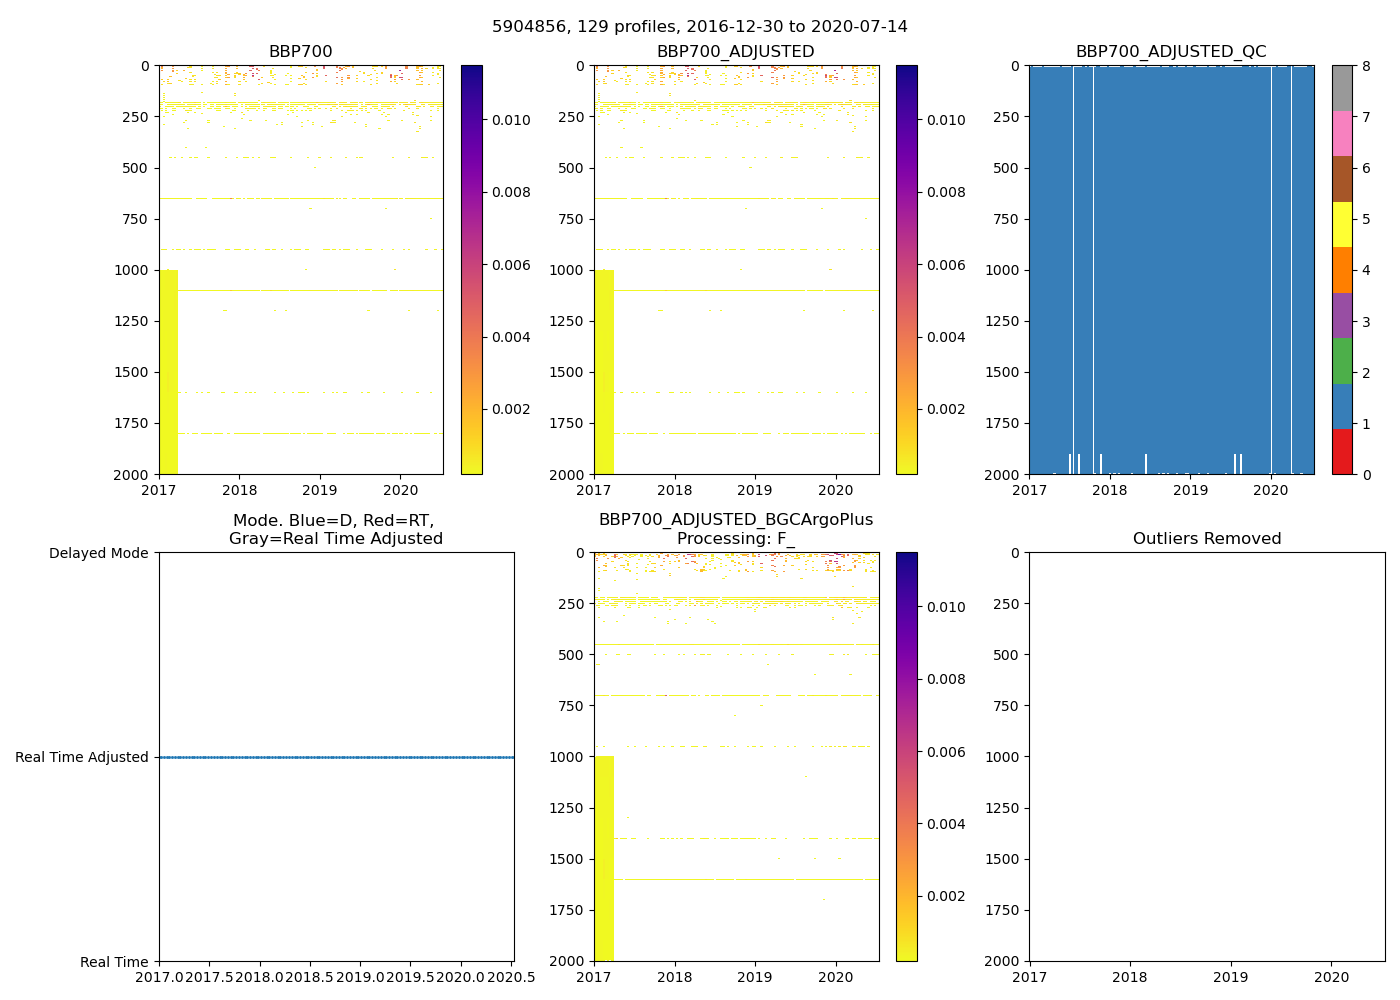Select the purple segment in the QC colorbar
1400x1000 pixels.
click(x=1341, y=315)
